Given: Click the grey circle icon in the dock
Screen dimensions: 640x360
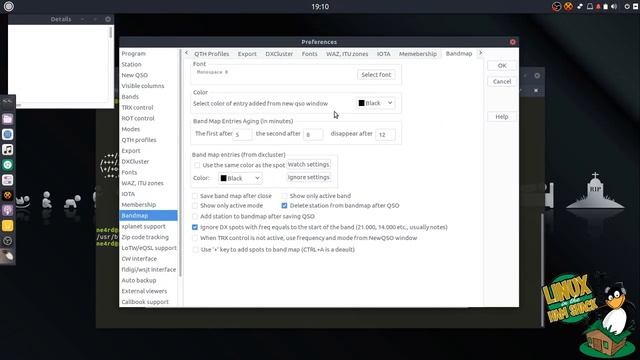Looking at the screenshot, I should point(7,241).
